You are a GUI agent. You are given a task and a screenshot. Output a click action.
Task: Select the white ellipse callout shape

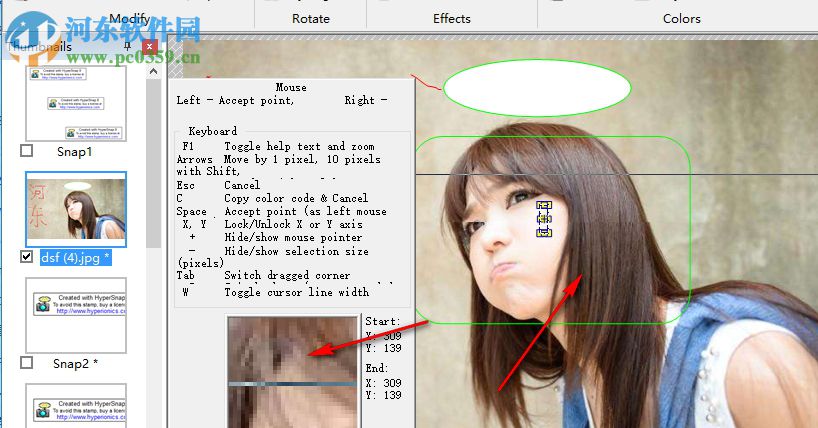point(537,88)
